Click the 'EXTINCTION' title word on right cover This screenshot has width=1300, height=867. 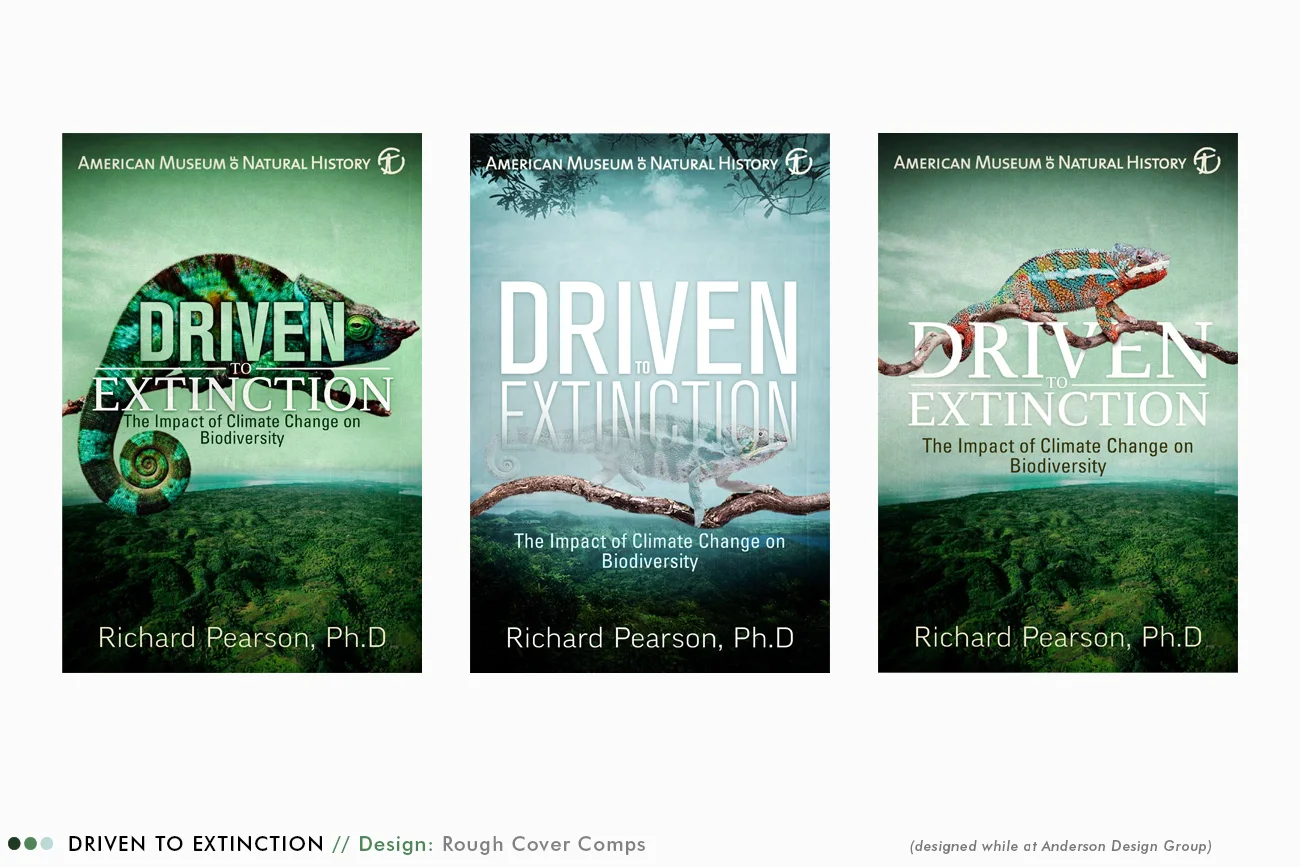[x=1058, y=409]
